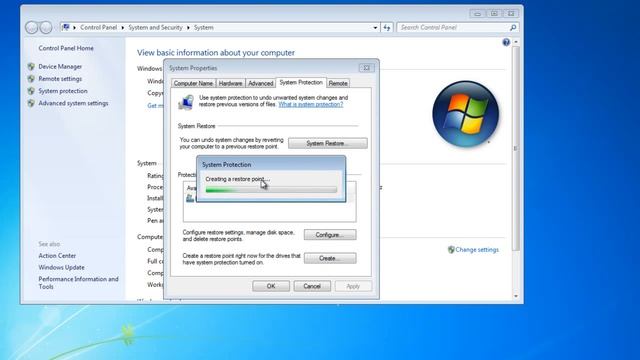Open the Remote settings link
The height and width of the screenshot is (360, 640).
pos(60,79)
